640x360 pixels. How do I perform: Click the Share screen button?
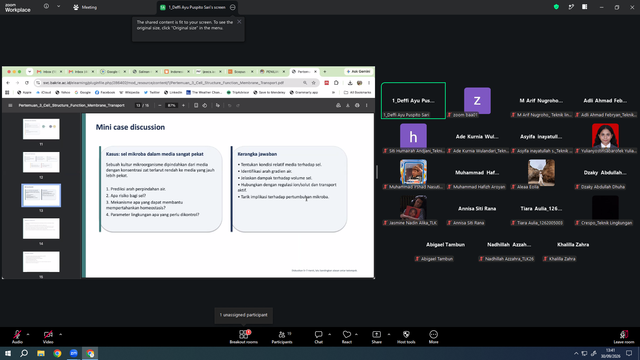(x=376, y=337)
